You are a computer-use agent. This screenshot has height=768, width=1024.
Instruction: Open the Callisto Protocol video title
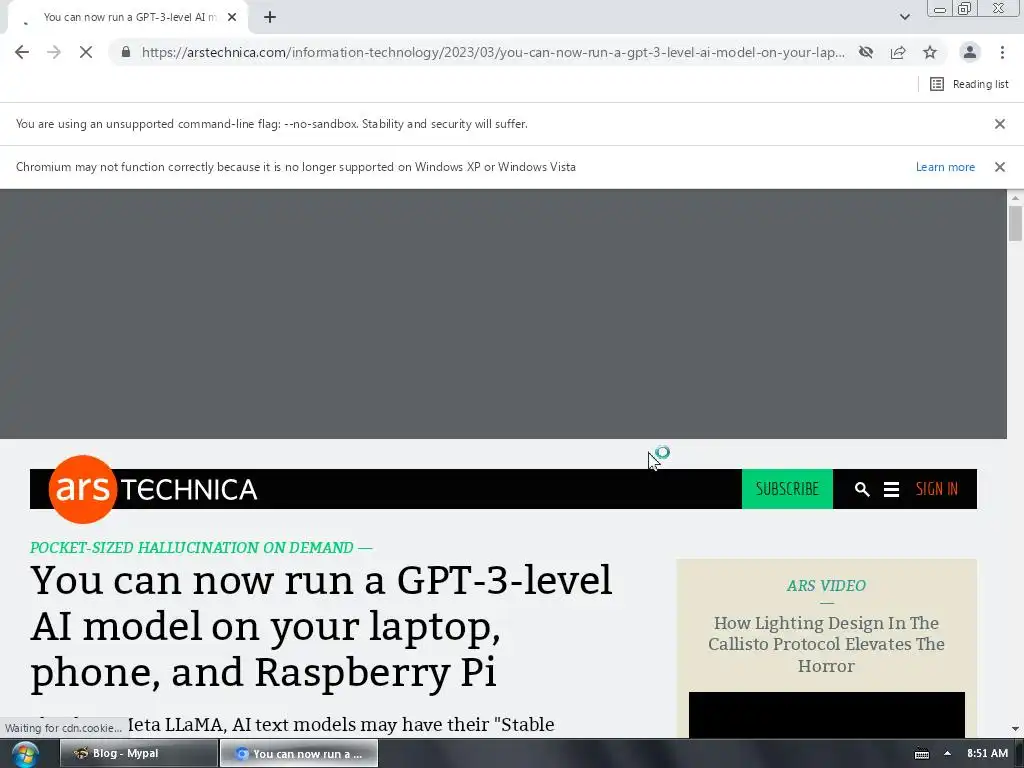[826, 645]
